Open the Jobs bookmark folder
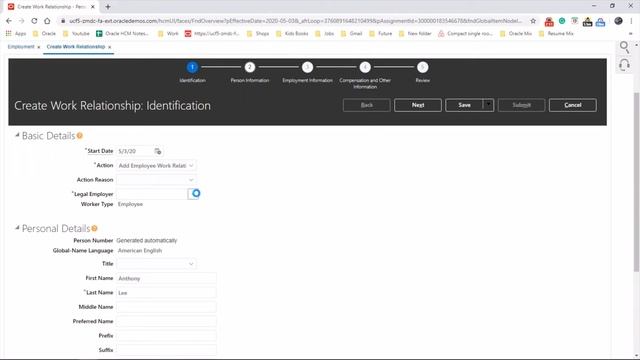The image size is (640, 360). pyautogui.click(x=324, y=33)
